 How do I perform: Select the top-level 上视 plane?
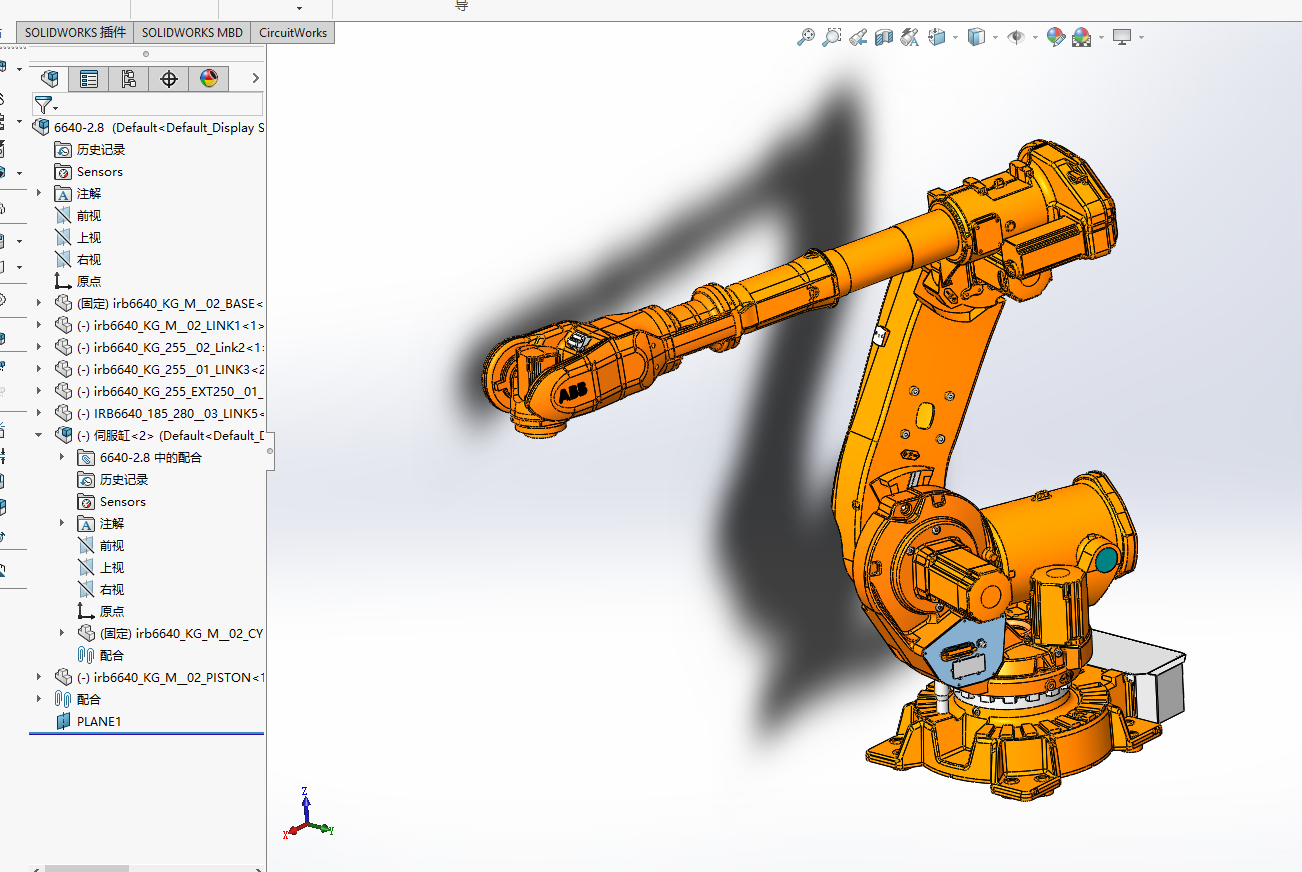point(78,237)
